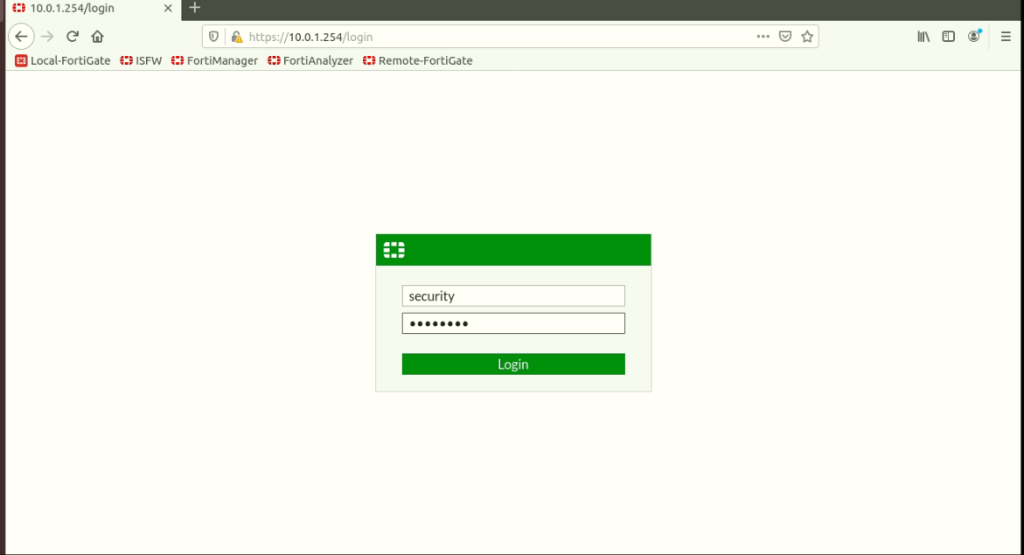Image resolution: width=1024 pixels, height=555 pixels.
Task: Reload the current login page
Action: point(72,37)
